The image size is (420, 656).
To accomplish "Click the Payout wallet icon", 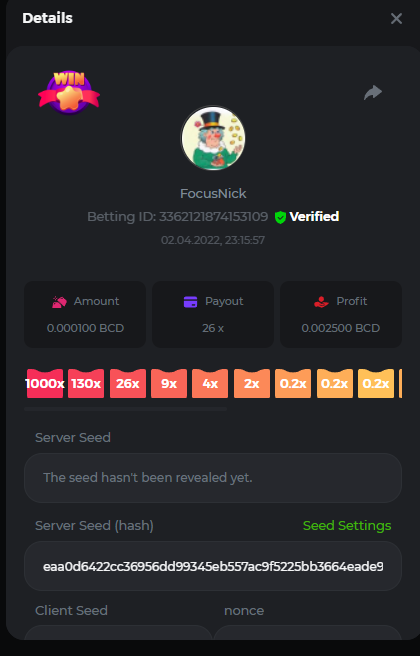I will 190,302.
